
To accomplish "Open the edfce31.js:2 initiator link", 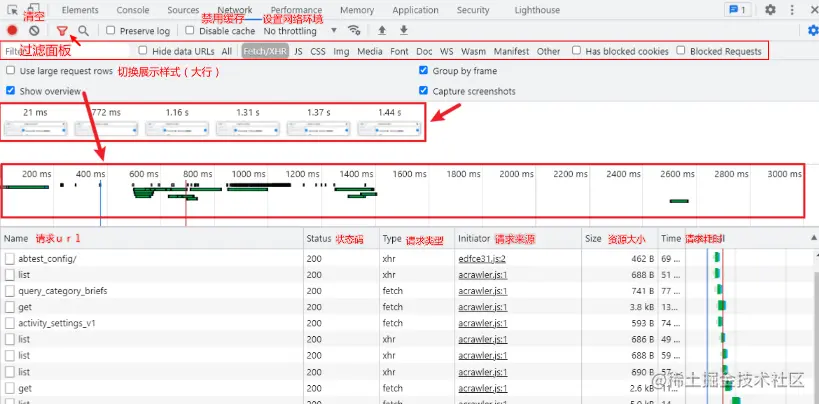I will (x=482, y=259).
